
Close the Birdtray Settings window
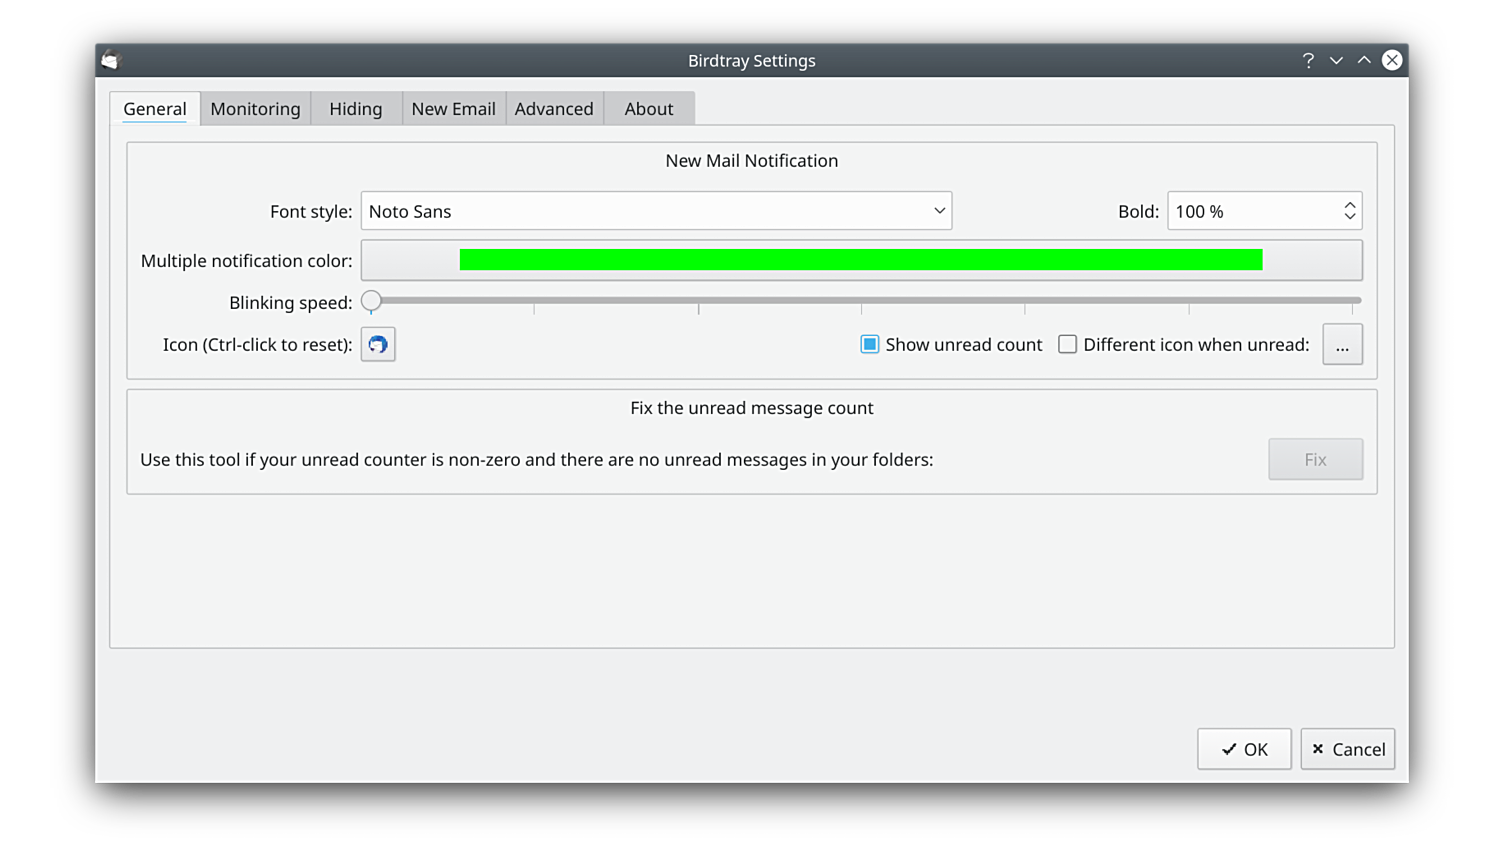[x=1392, y=60]
